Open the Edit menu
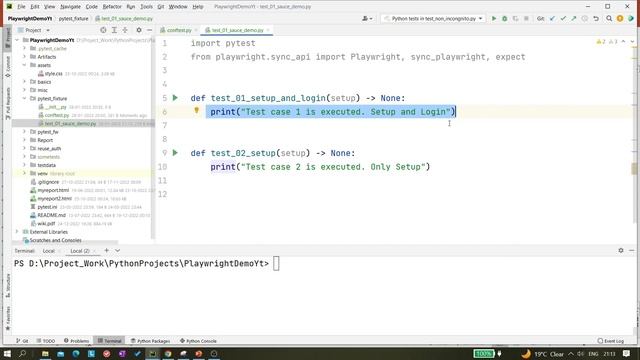Image resolution: width=640 pixels, height=360 pixels. click(x=35, y=7)
